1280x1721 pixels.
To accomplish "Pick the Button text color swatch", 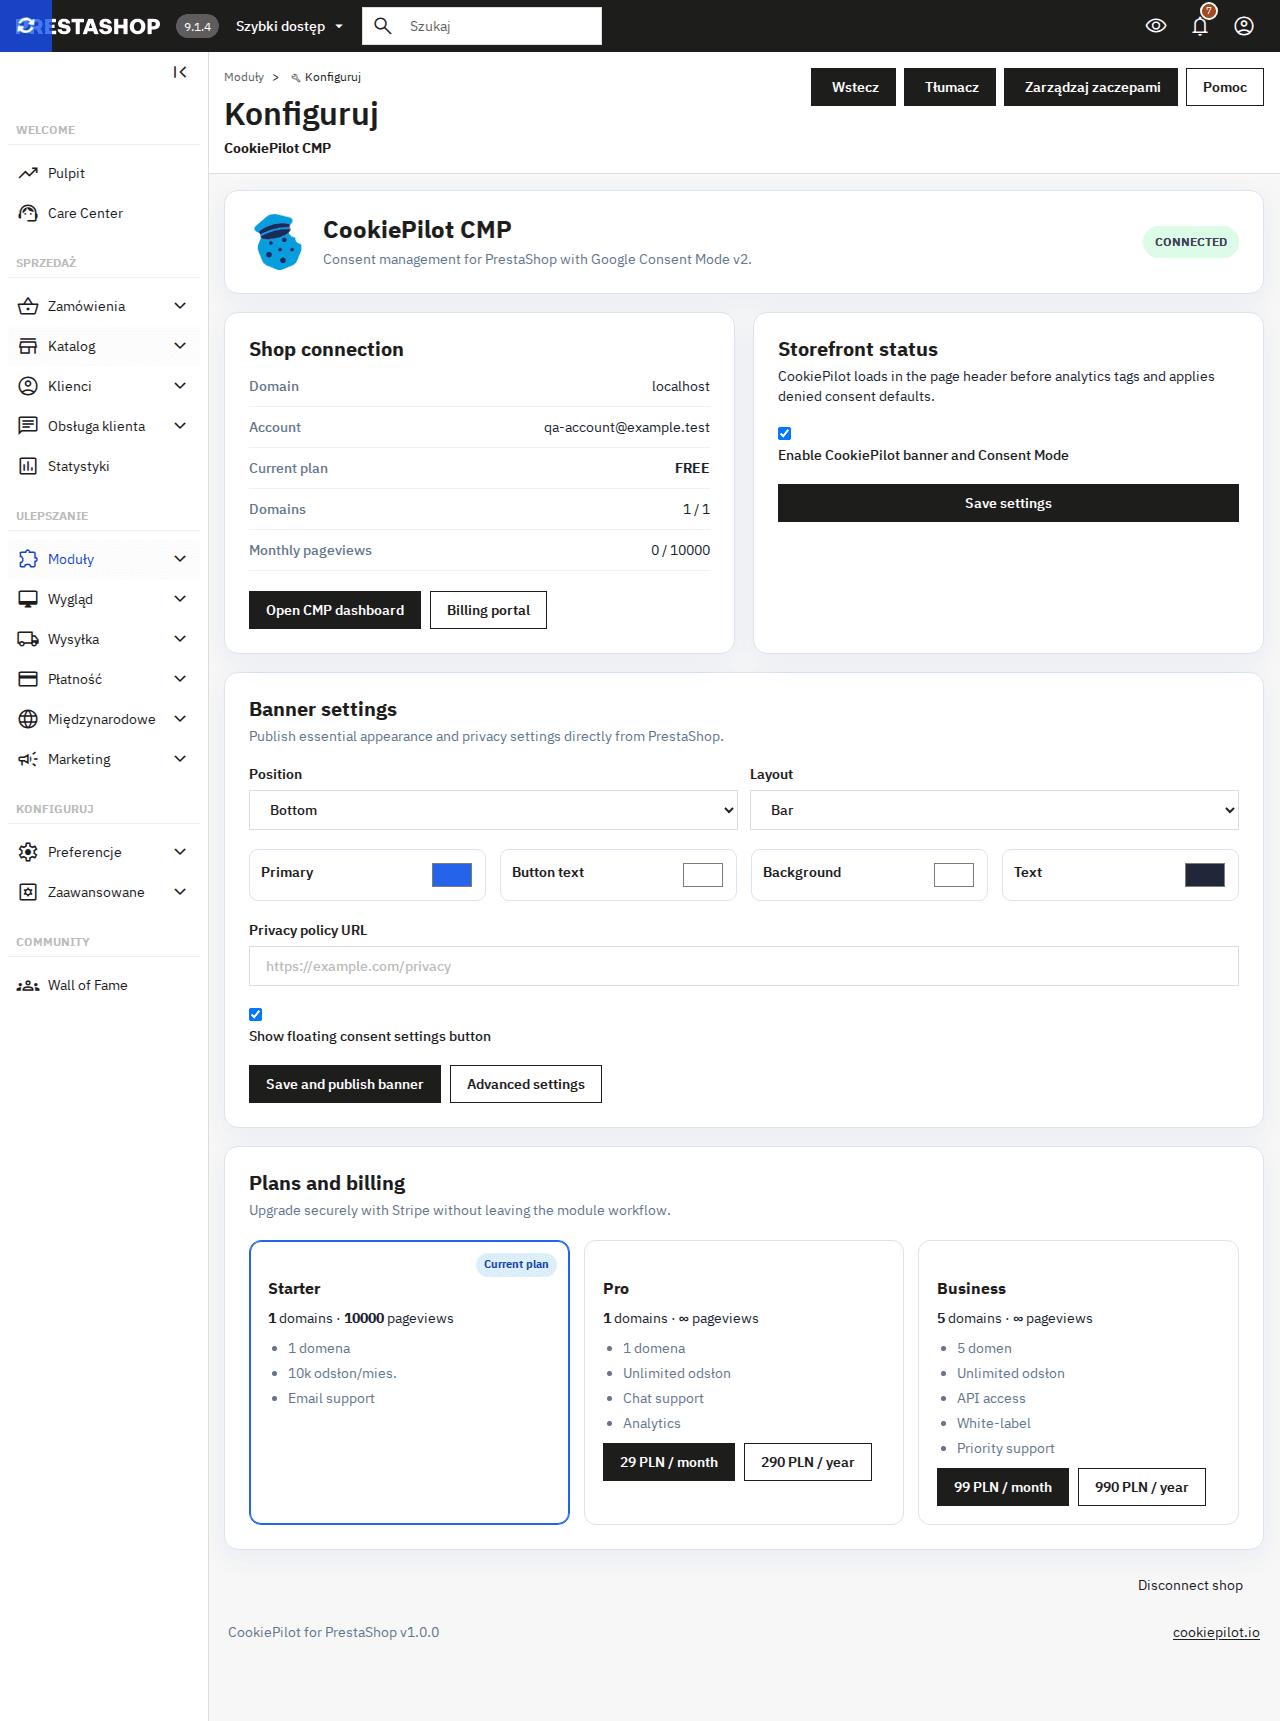I will tap(703, 875).
